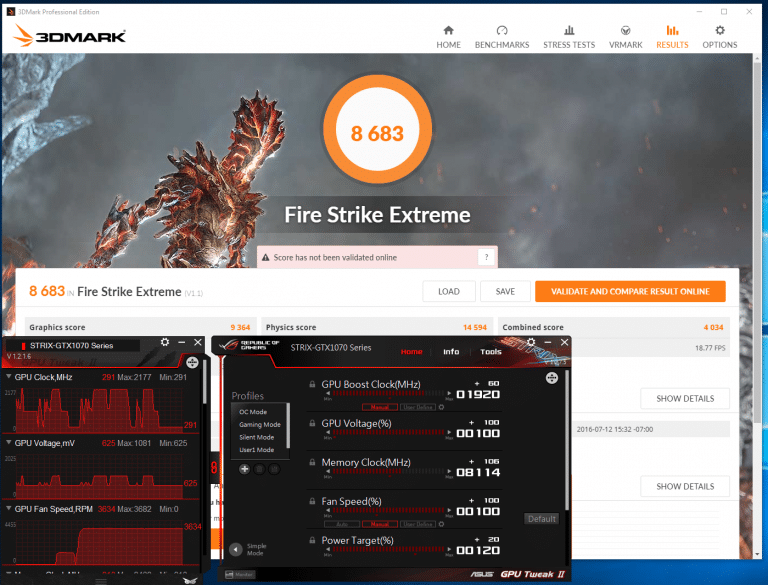Select User Define under Fan Speed
The width and height of the screenshot is (768, 585).
[418, 524]
